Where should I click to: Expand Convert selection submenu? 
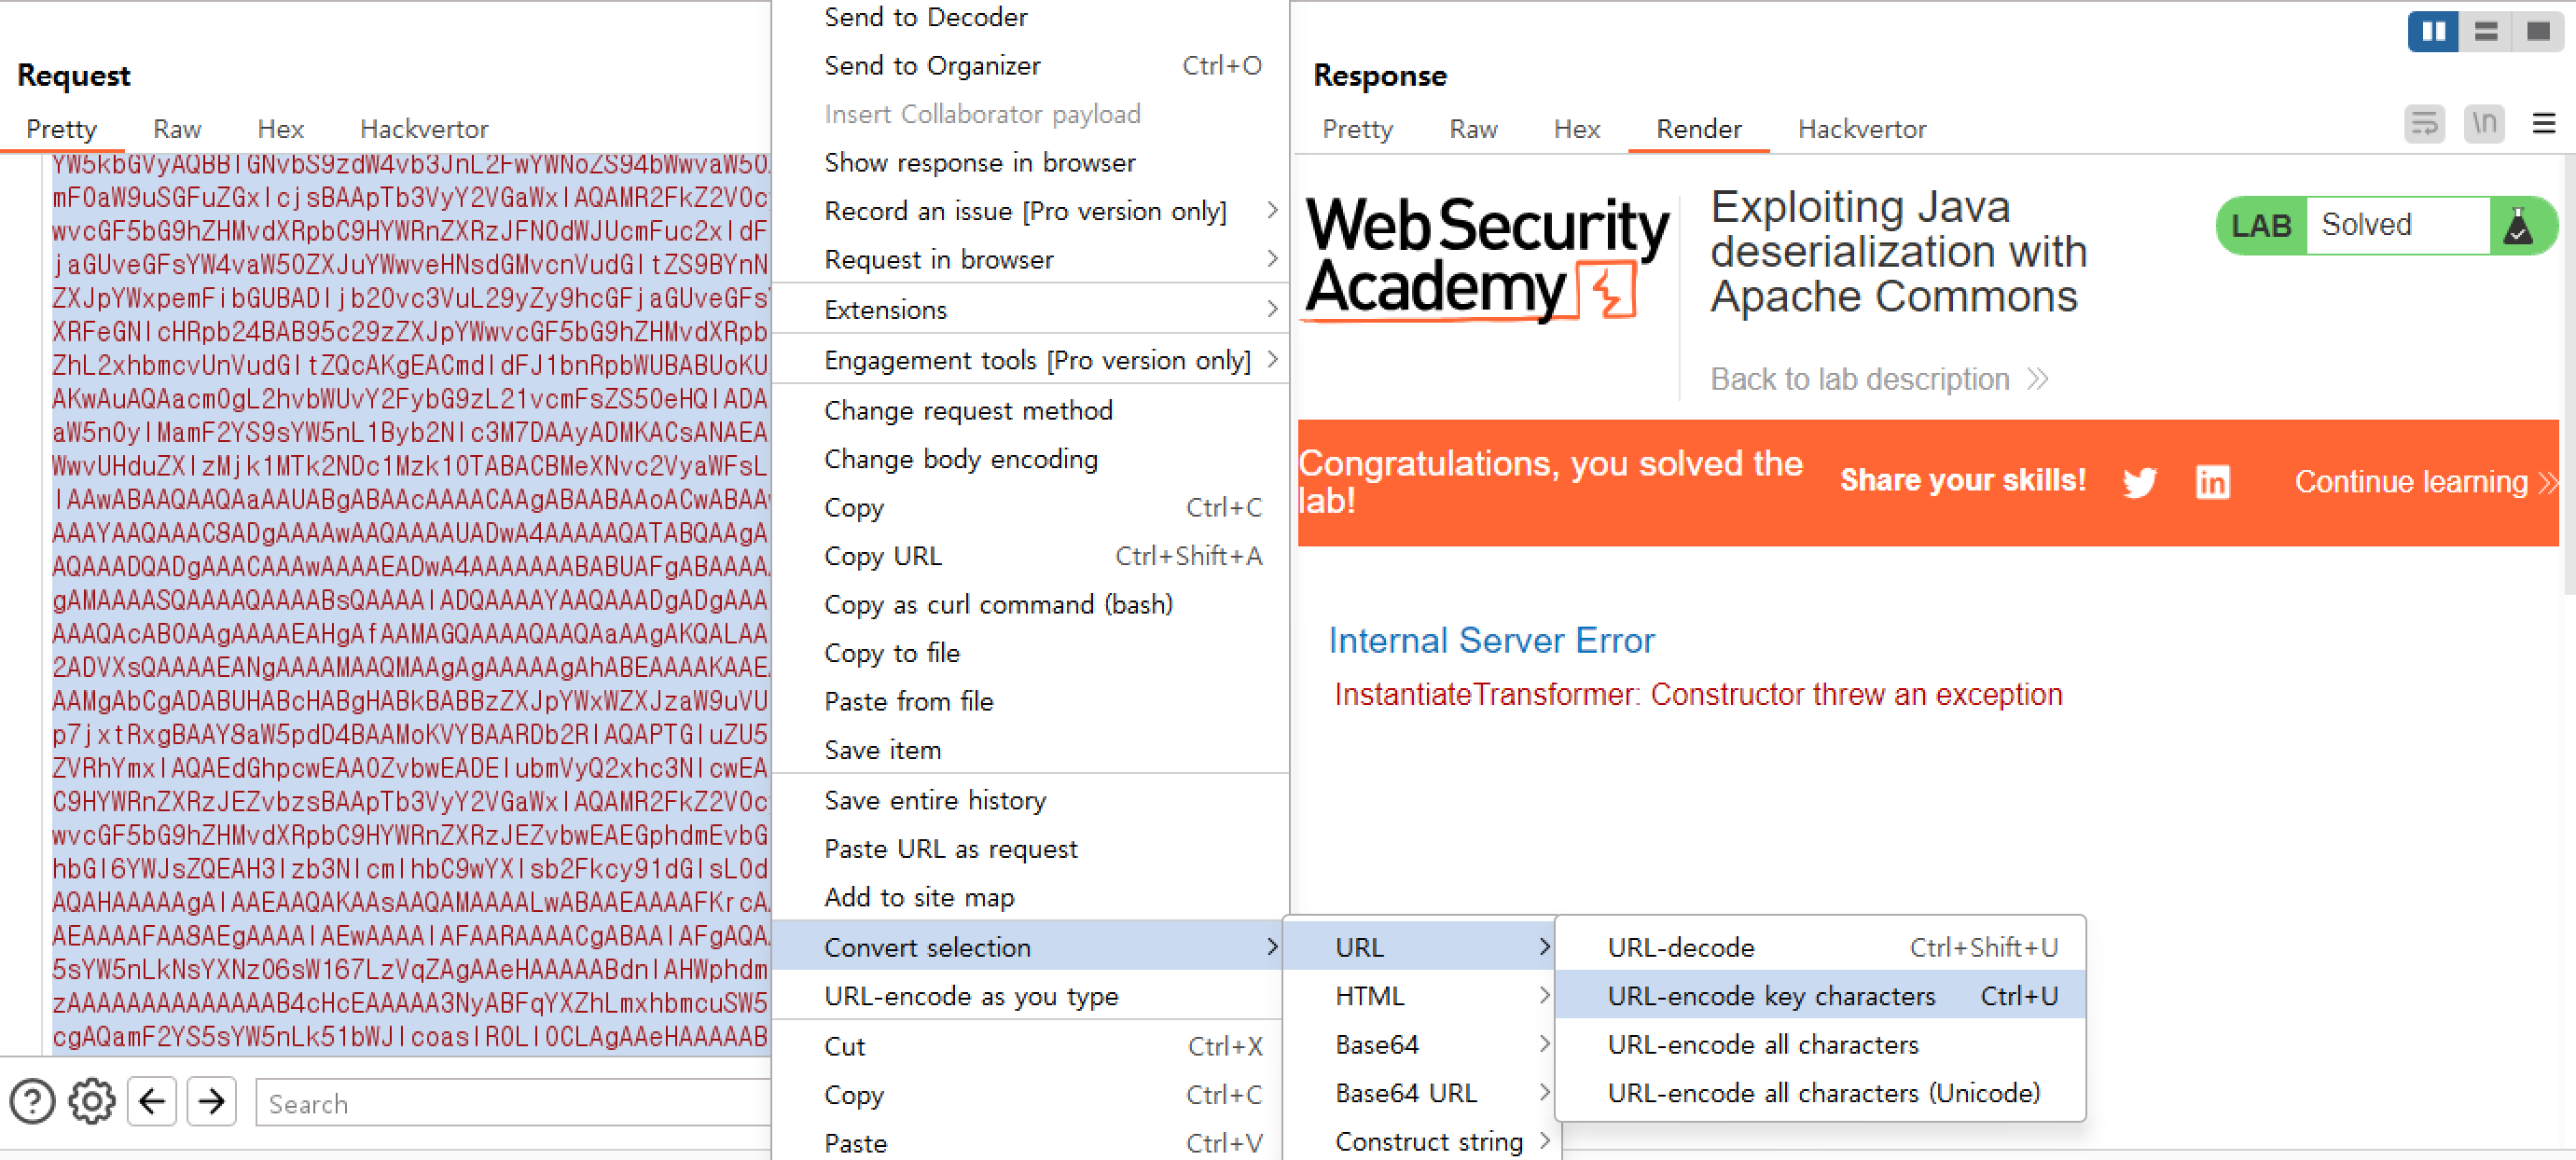[1030, 947]
